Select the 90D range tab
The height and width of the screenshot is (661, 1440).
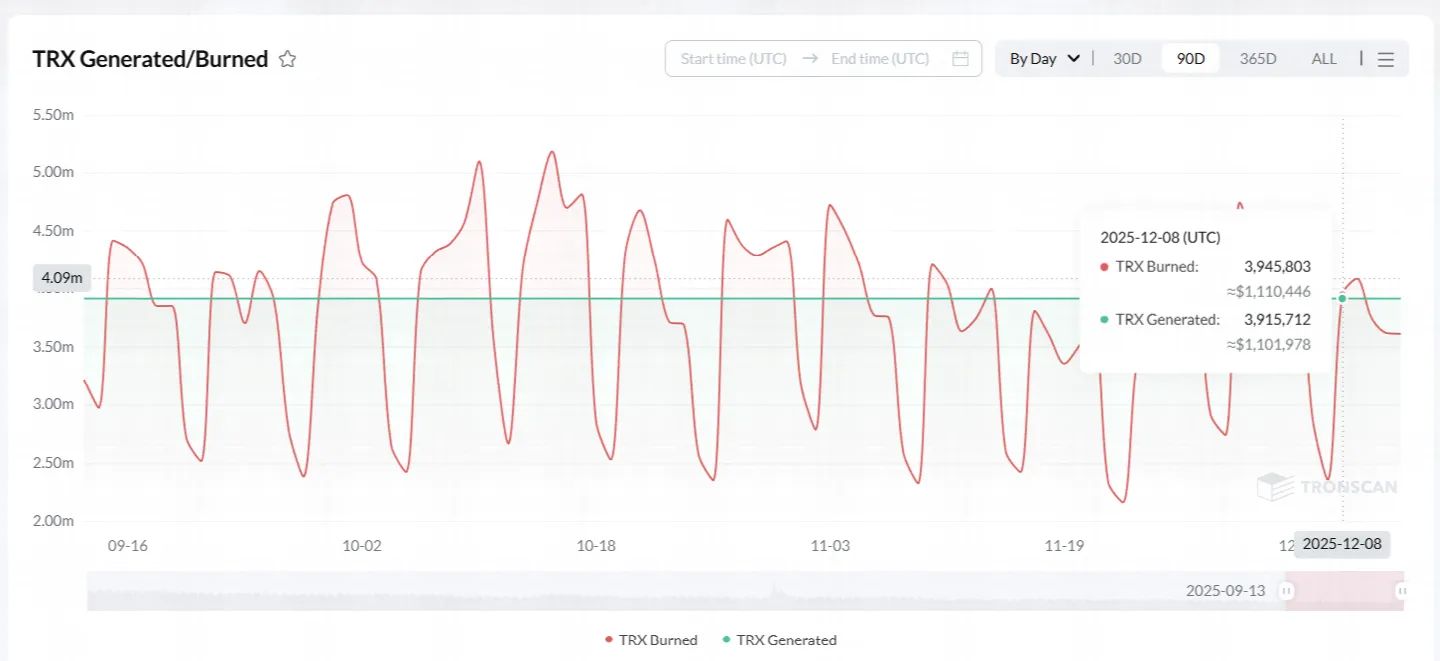click(1191, 59)
